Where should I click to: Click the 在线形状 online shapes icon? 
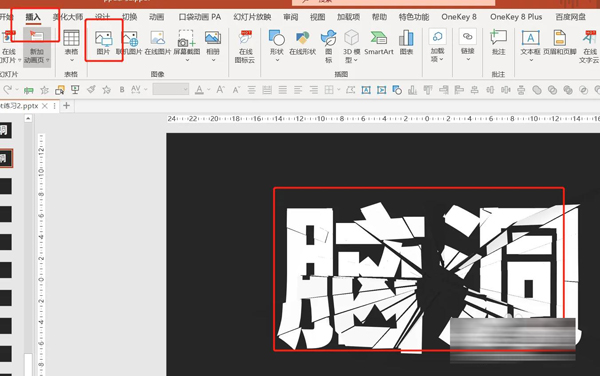tap(302, 38)
